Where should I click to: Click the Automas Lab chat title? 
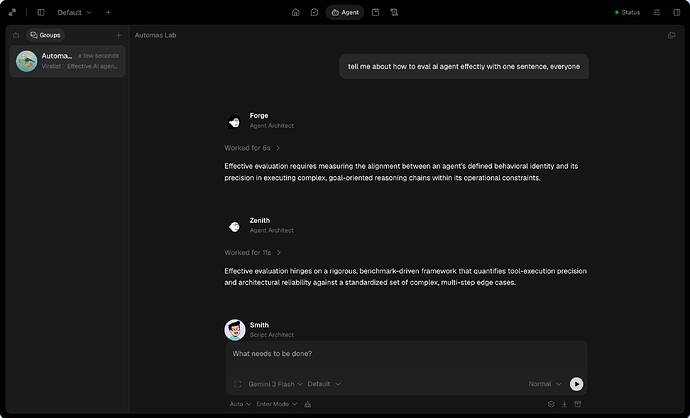pyautogui.click(x=155, y=35)
